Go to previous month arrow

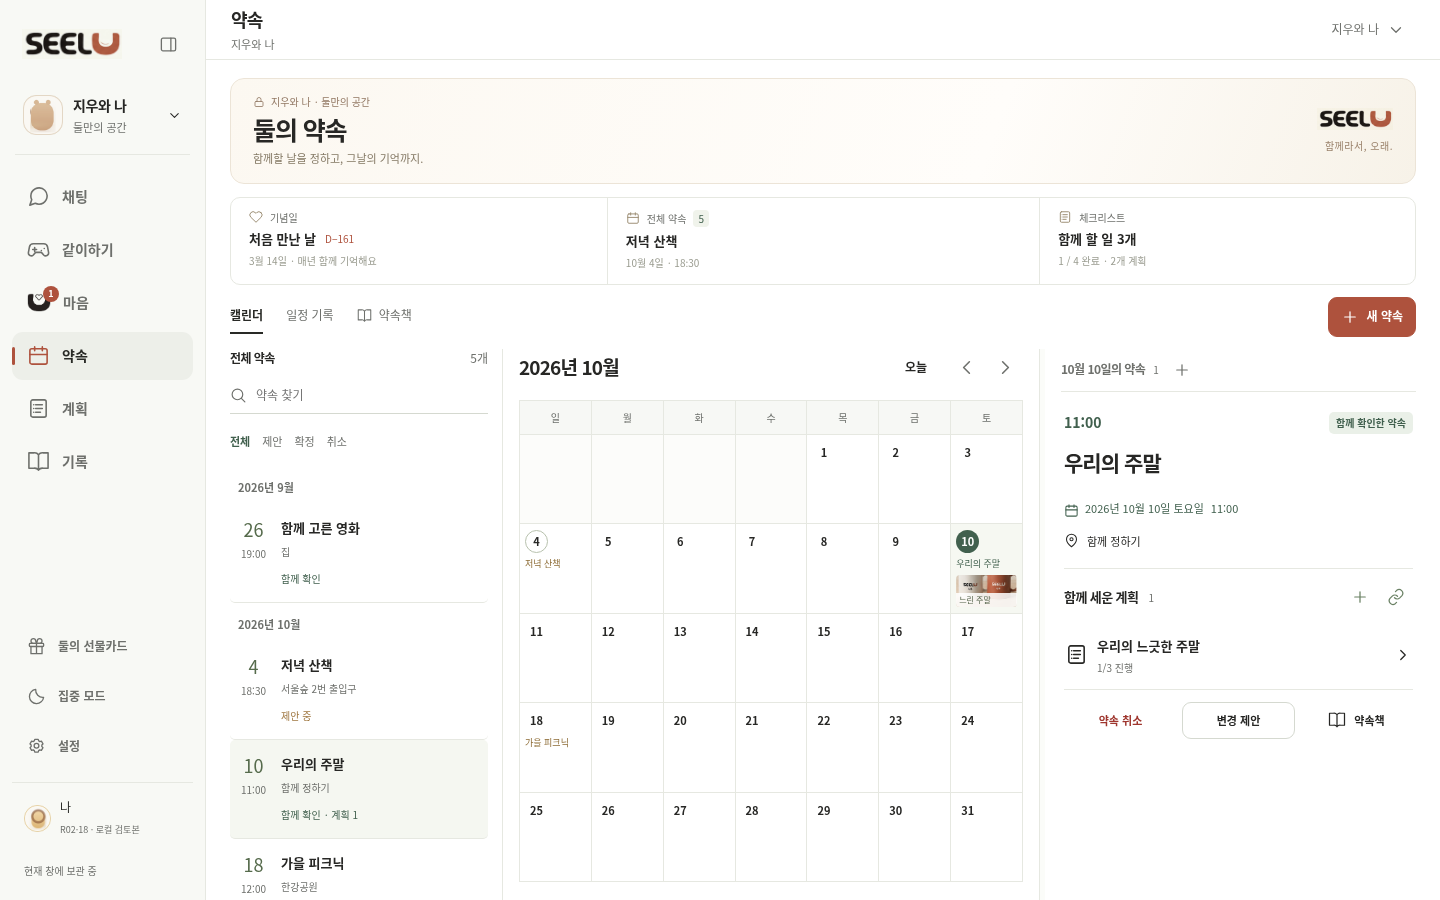click(x=967, y=368)
